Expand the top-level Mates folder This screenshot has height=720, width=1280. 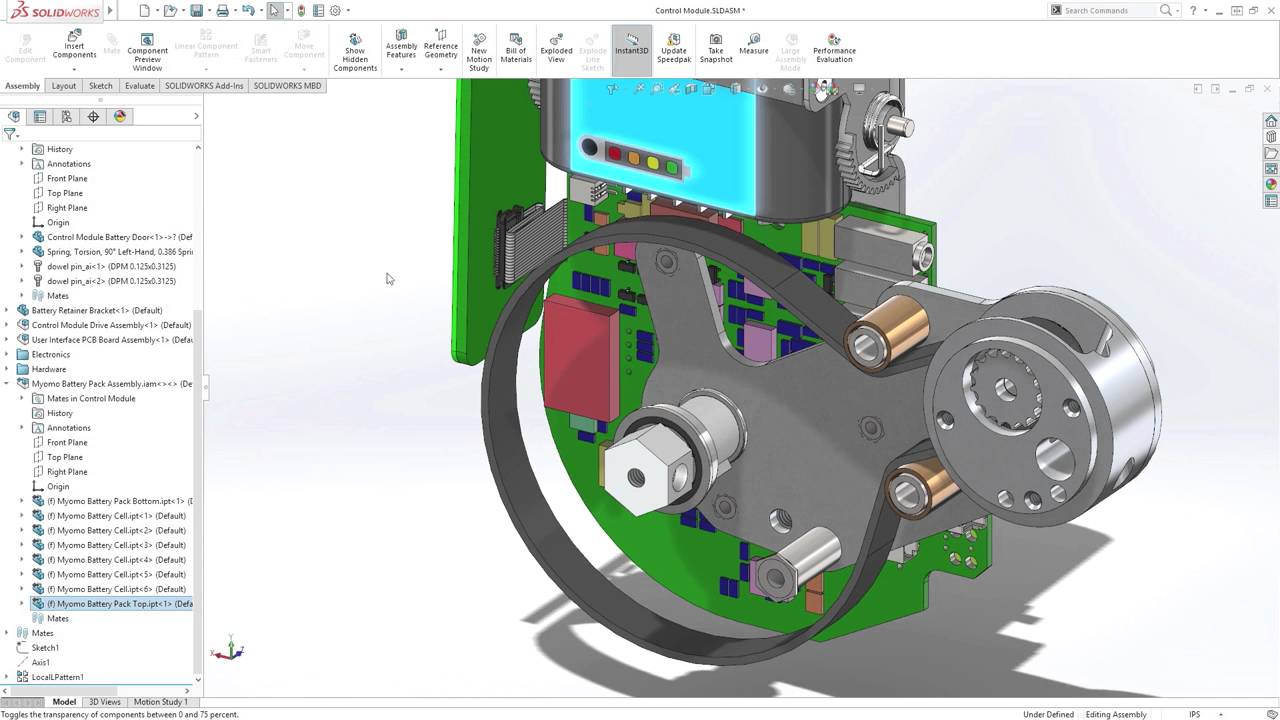click(x=7, y=633)
